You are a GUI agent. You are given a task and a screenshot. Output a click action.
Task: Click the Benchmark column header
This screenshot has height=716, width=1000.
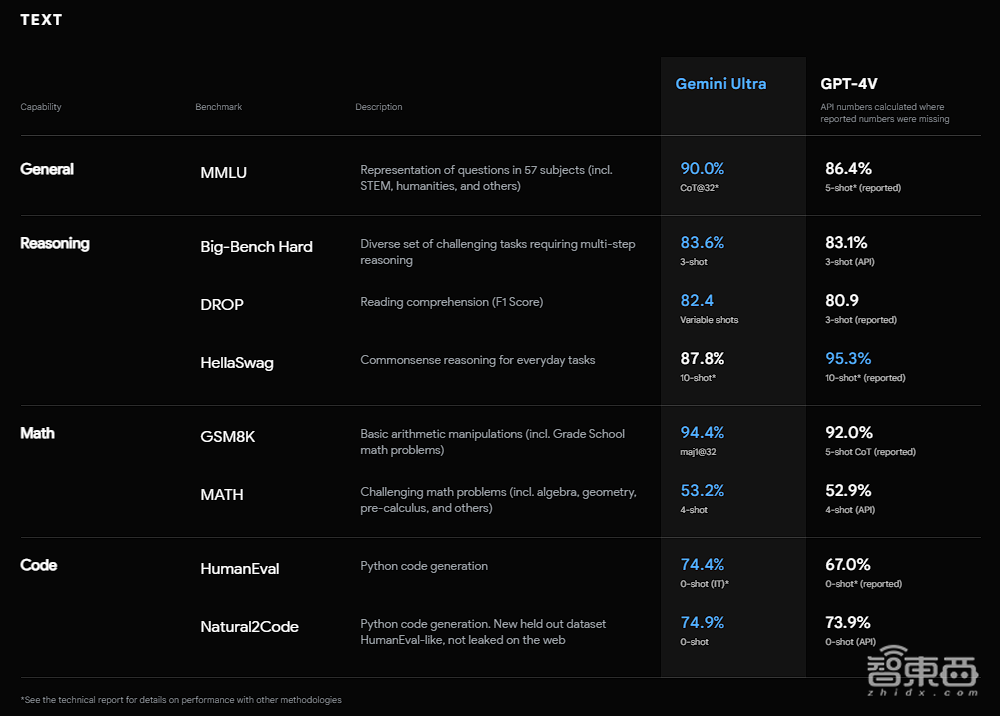(218, 107)
